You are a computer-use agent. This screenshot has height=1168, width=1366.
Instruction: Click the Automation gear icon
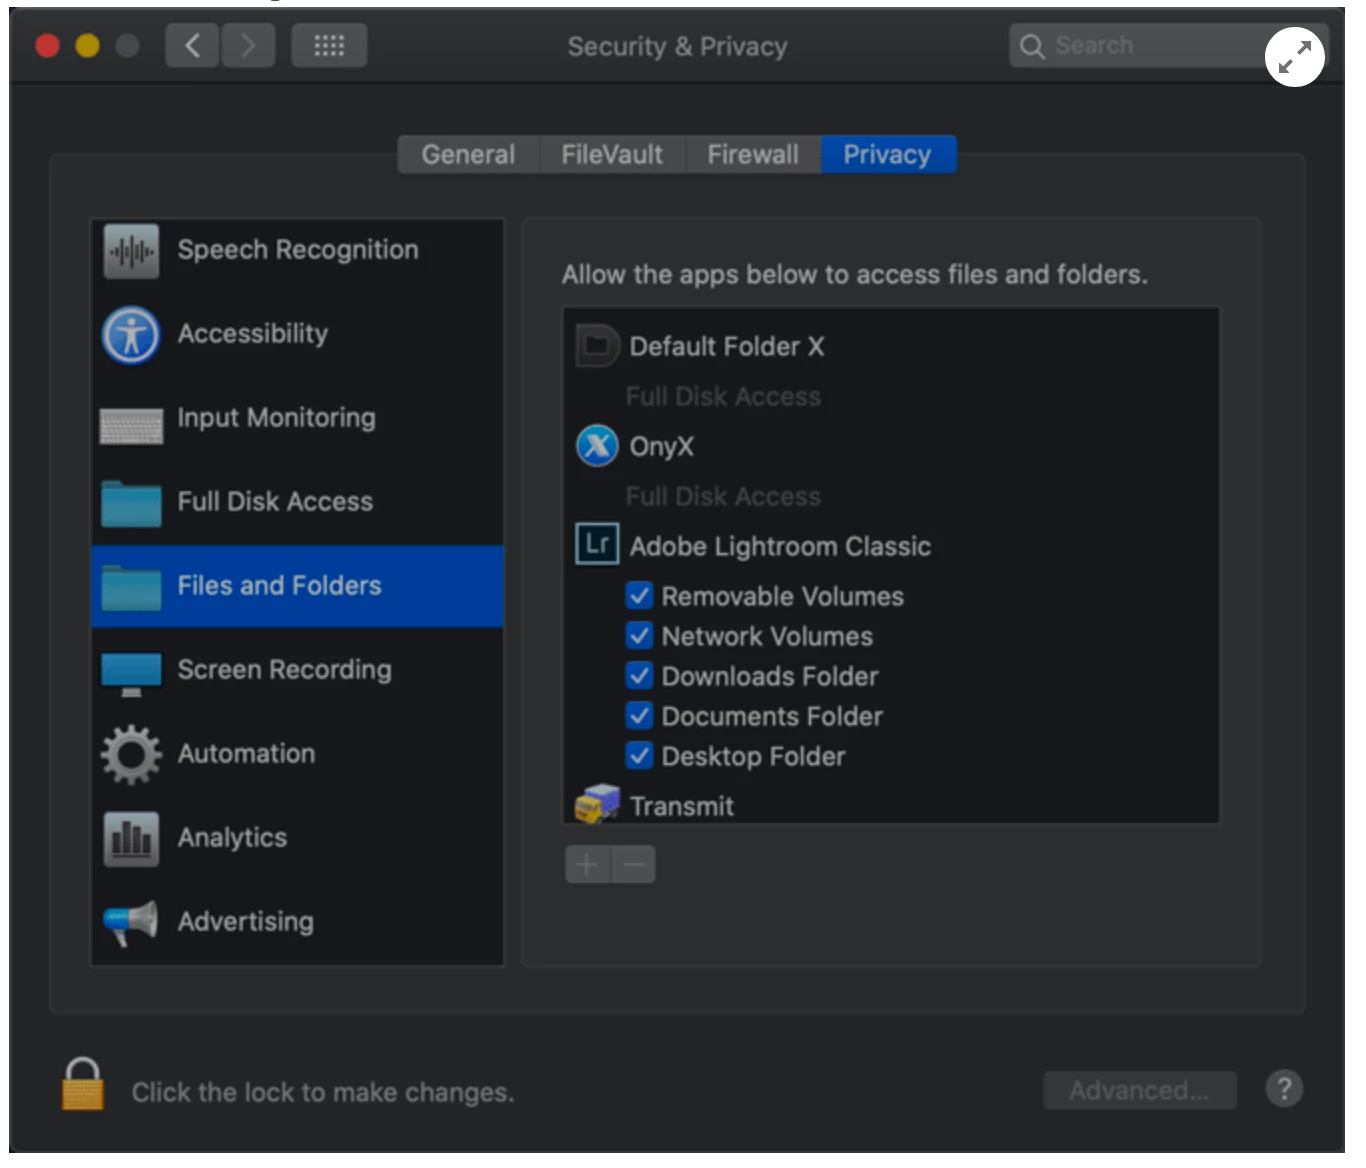(x=131, y=755)
